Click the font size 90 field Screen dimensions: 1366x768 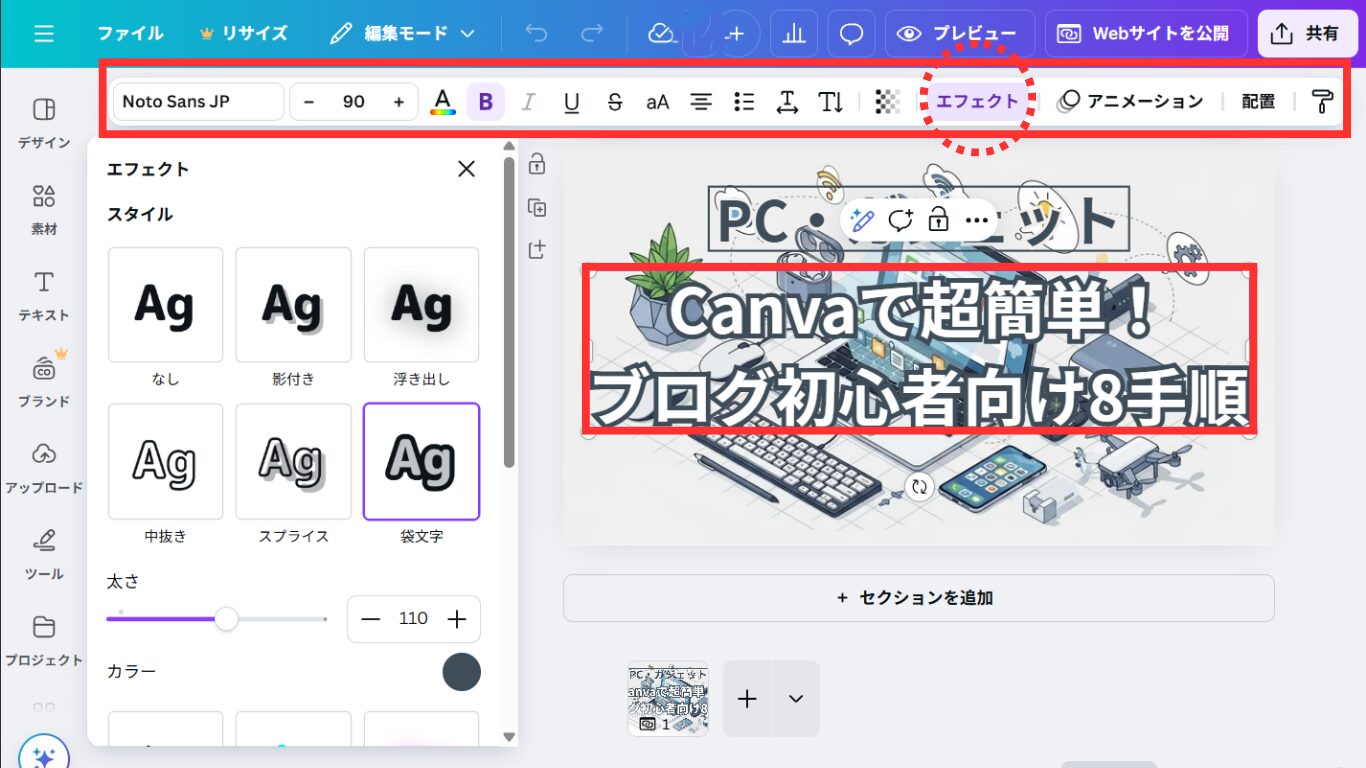(x=354, y=102)
